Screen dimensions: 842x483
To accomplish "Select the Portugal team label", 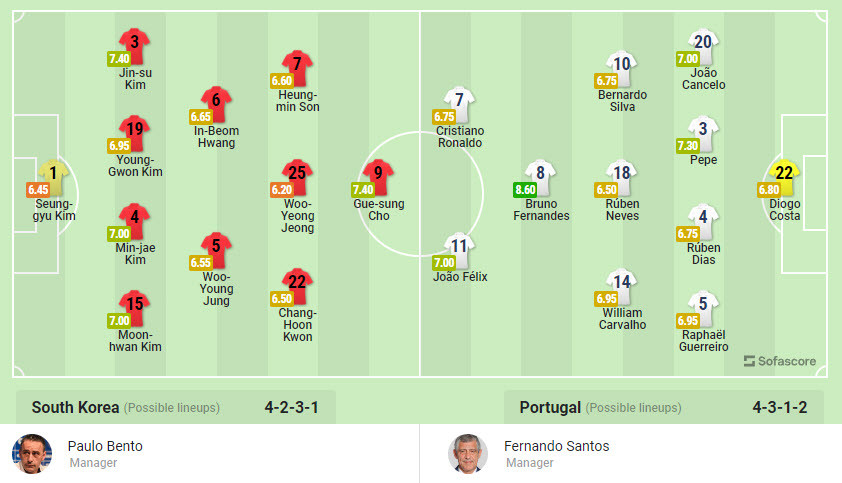I will [550, 407].
